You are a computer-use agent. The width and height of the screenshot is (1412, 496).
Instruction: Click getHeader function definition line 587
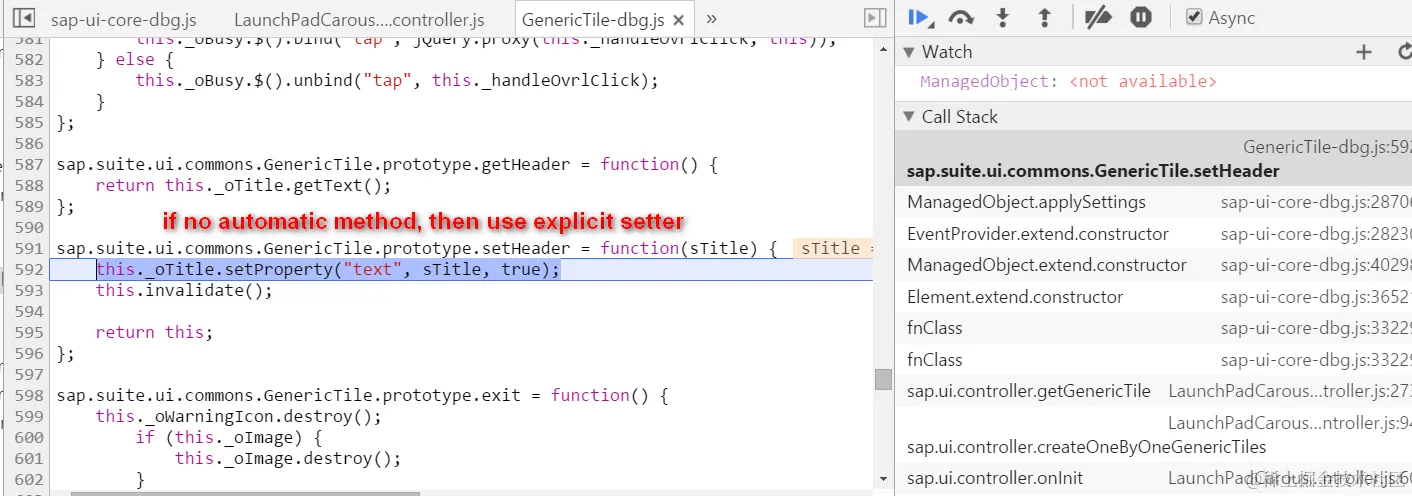tap(387, 165)
